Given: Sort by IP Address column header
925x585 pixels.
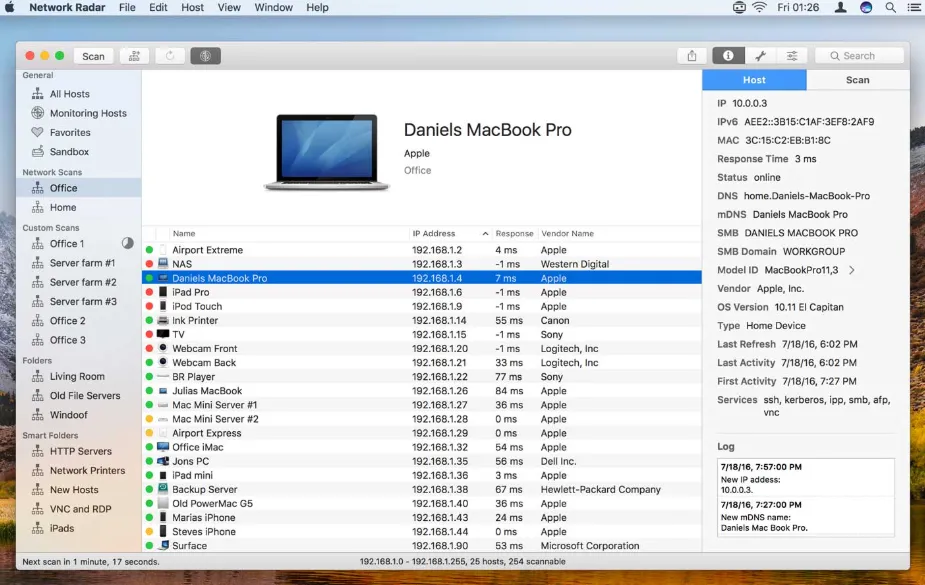Looking at the screenshot, I should tap(451, 234).
